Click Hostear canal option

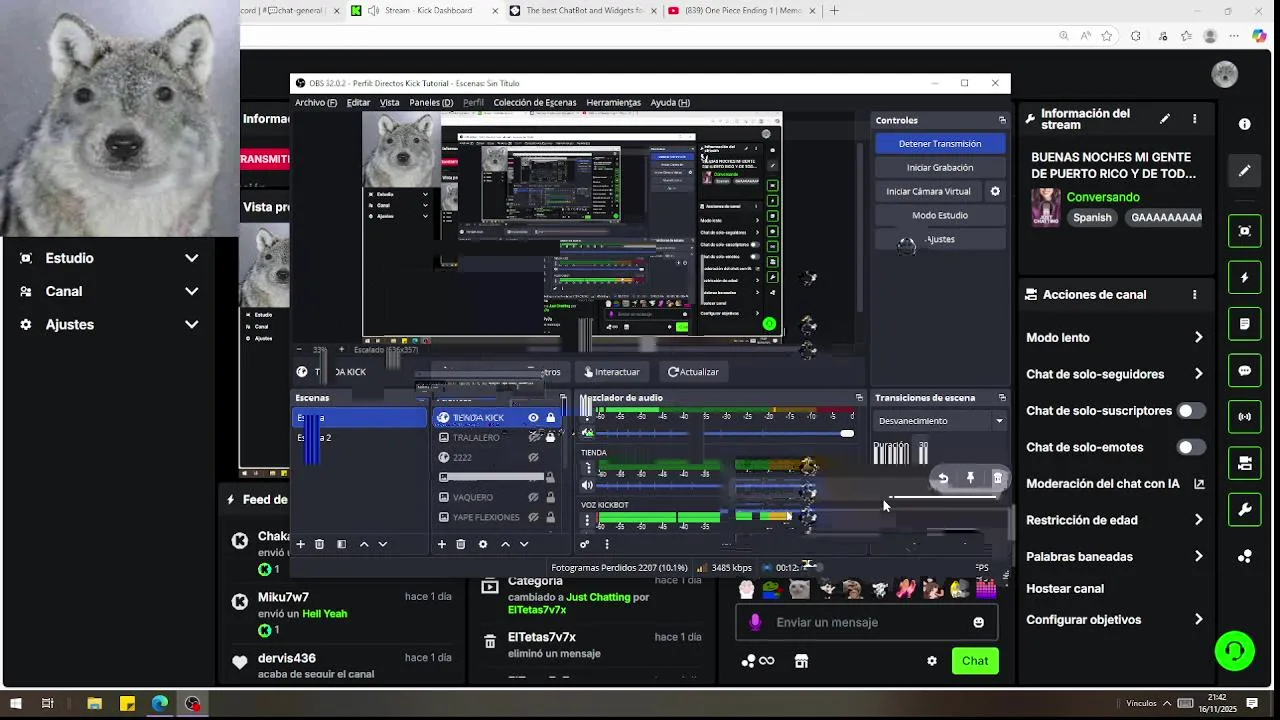coord(1065,589)
